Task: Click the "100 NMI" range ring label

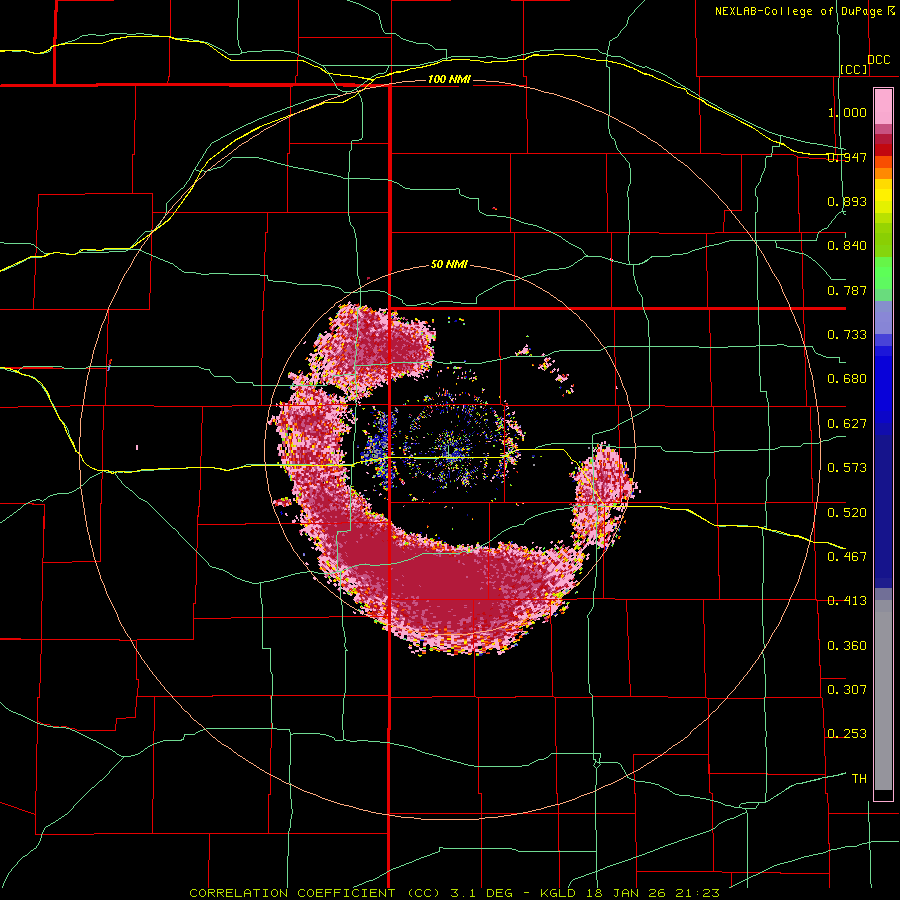Action: click(x=449, y=79)
